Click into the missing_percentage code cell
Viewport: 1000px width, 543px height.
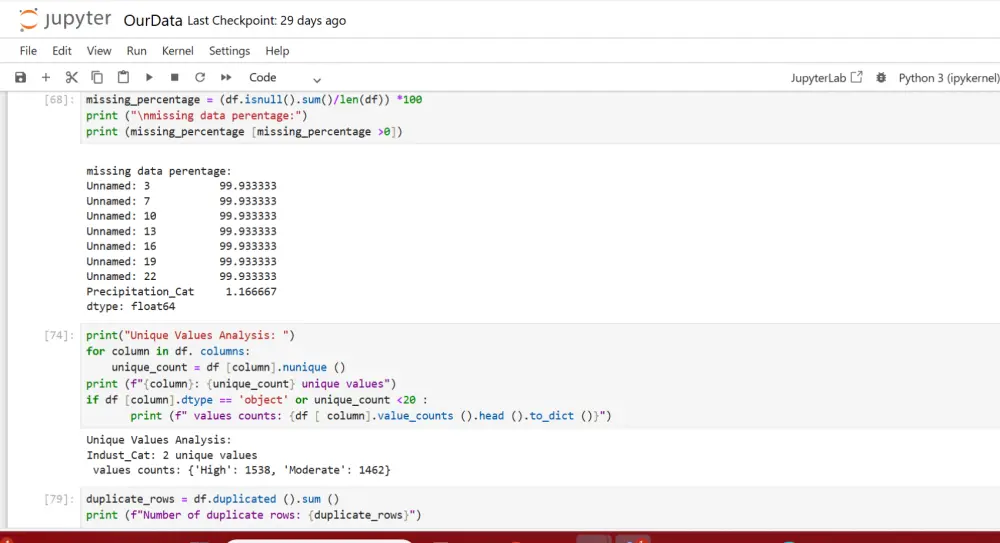pyautogui.click(x=540, y=115)
